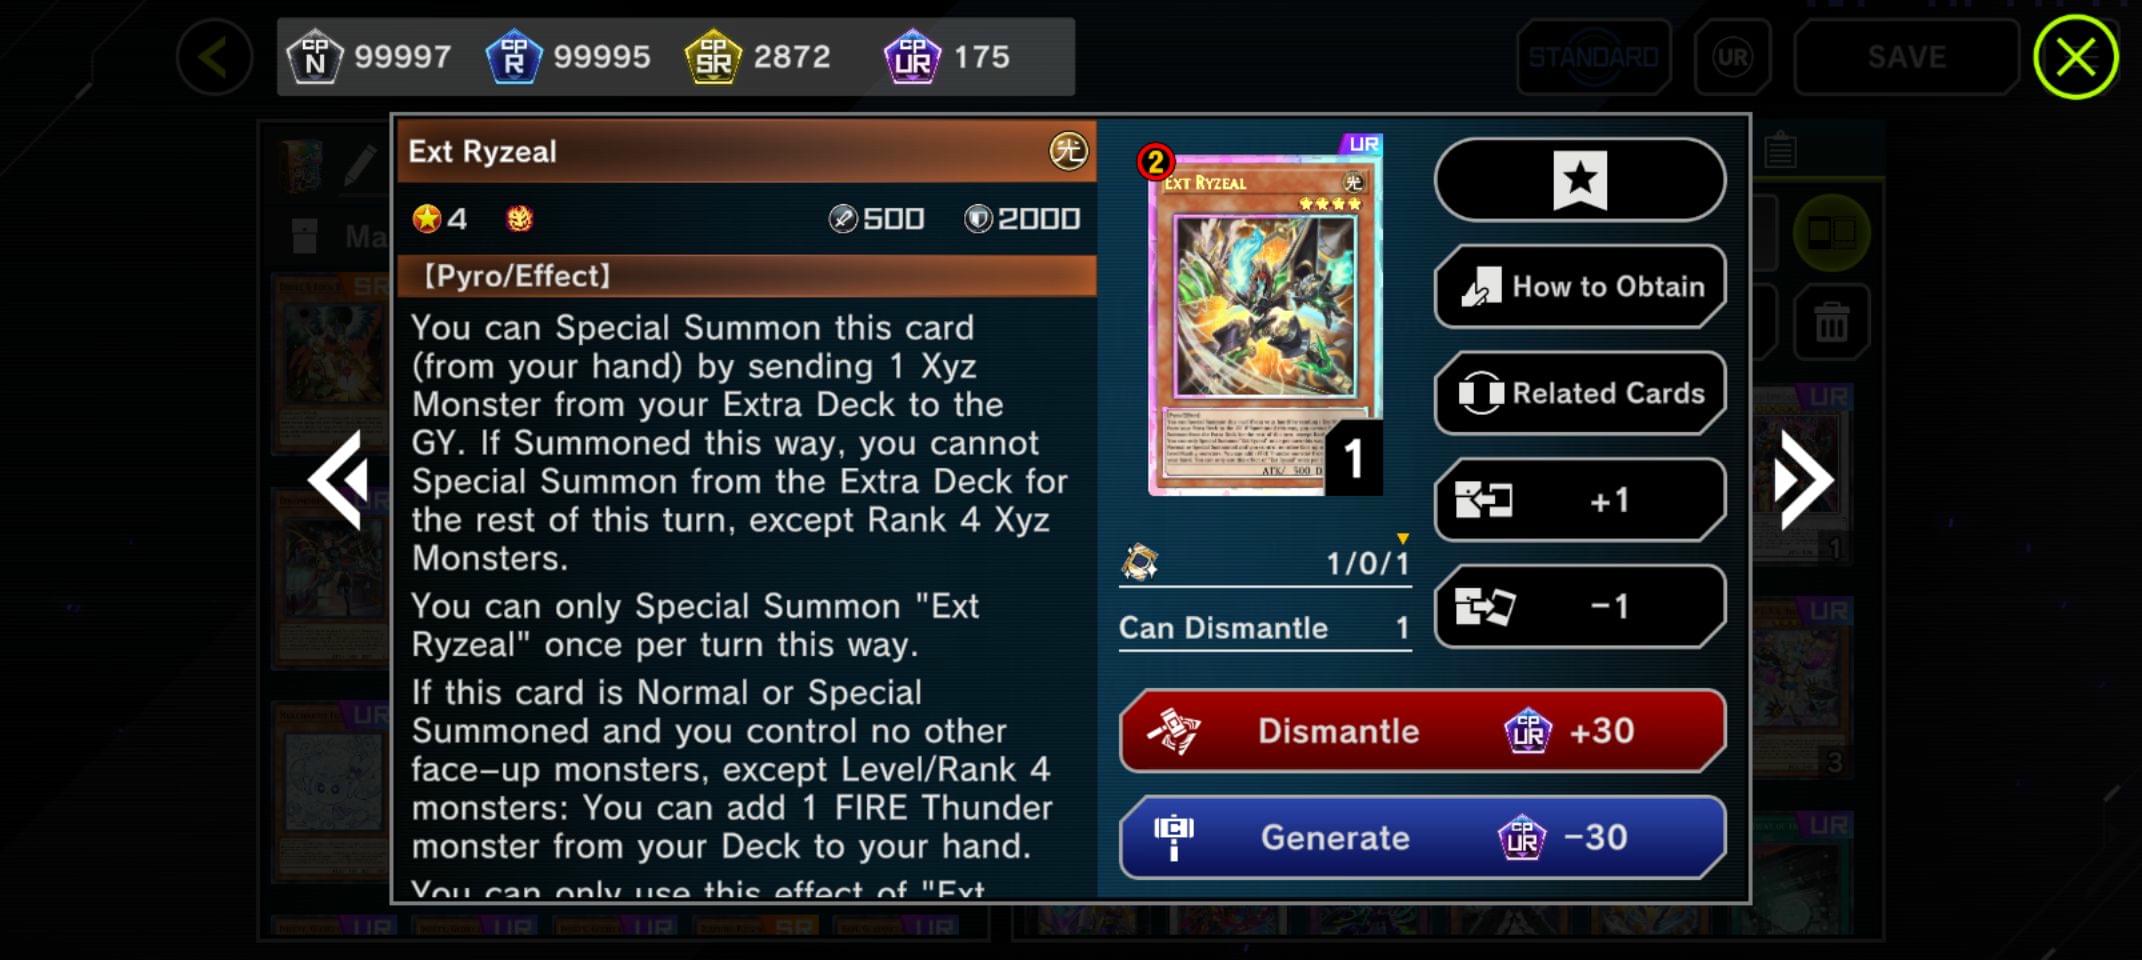This screenshot has height=960, width=2142.
Task: Close the screen with the green X
Action: [x=2076, y=57]
